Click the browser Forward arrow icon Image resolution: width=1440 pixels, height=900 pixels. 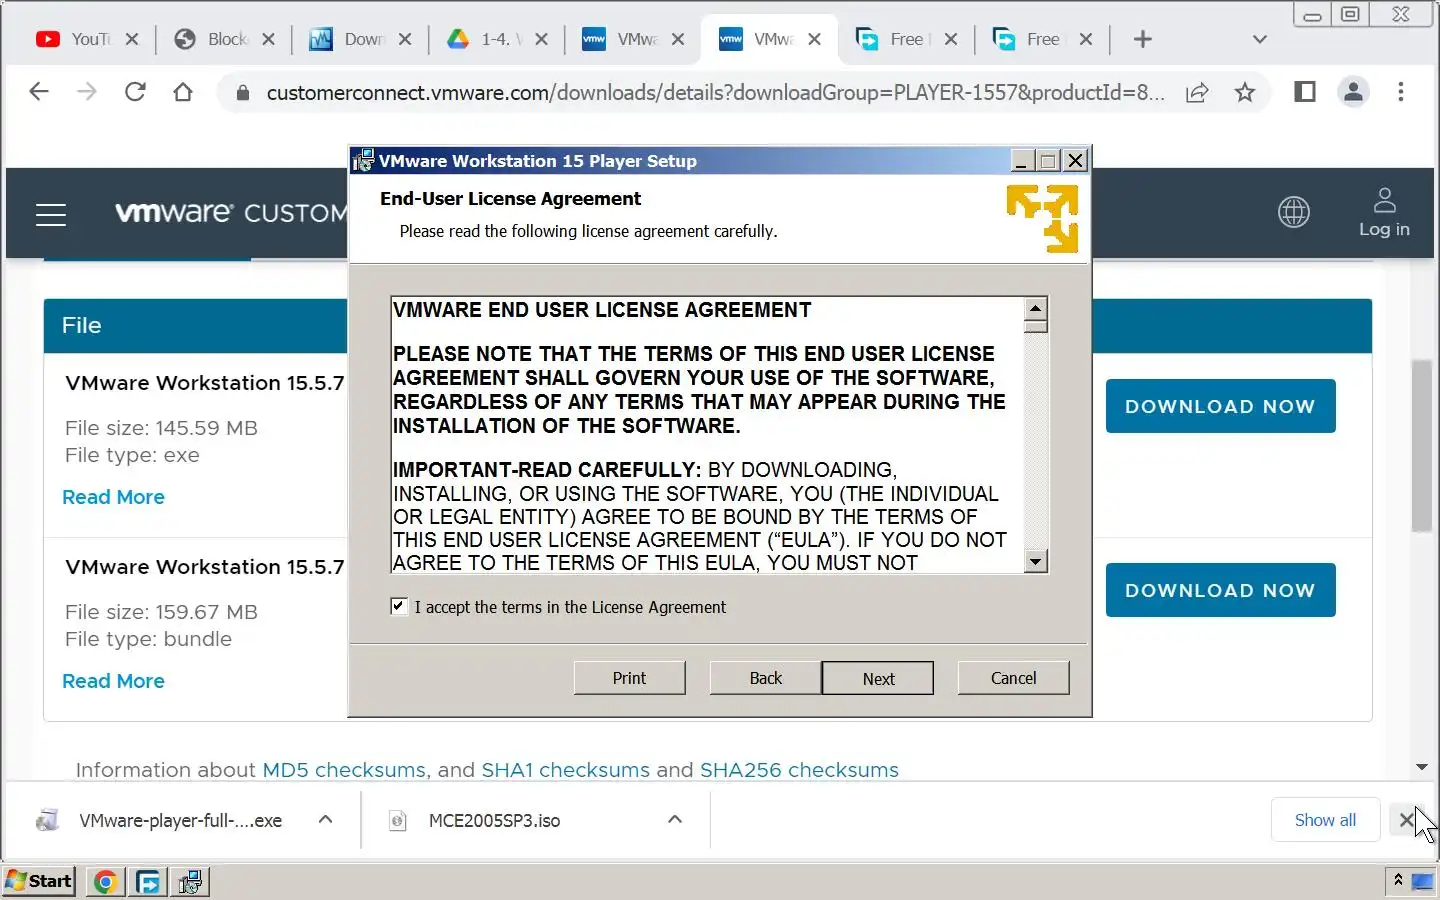[87, 92]
